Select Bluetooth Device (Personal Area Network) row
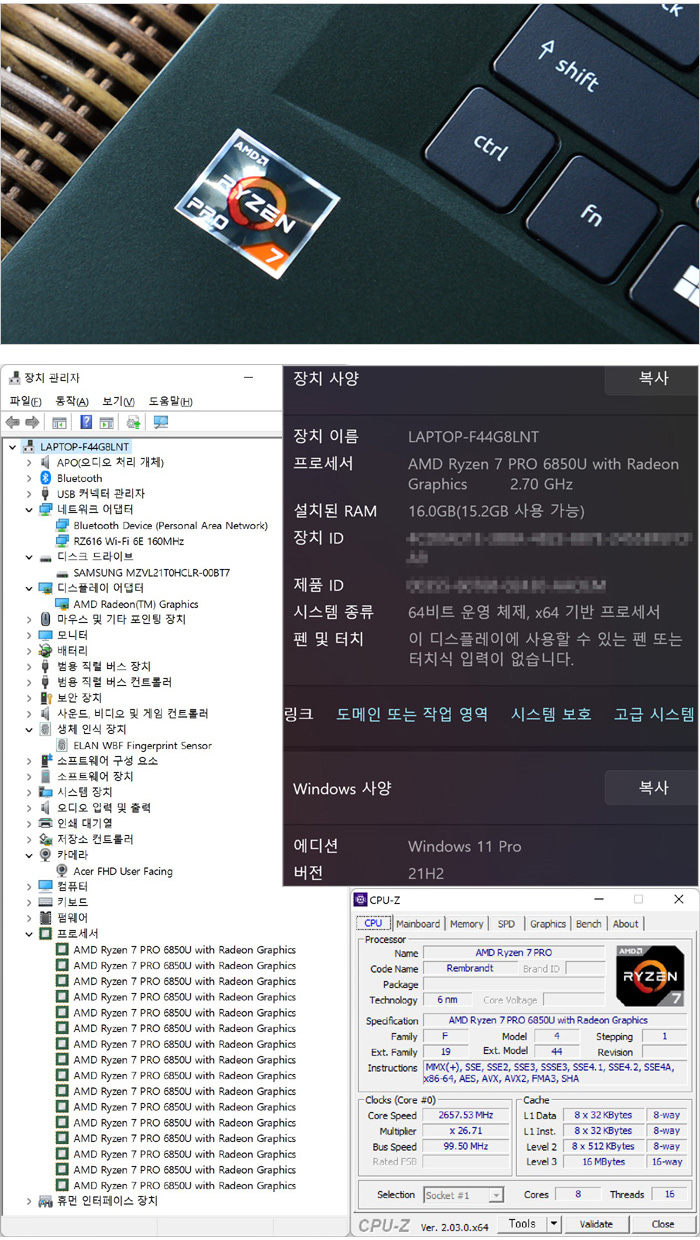The height and width of the screenshot is (1240, 700). pyautogui.click(x=170, y=526)
